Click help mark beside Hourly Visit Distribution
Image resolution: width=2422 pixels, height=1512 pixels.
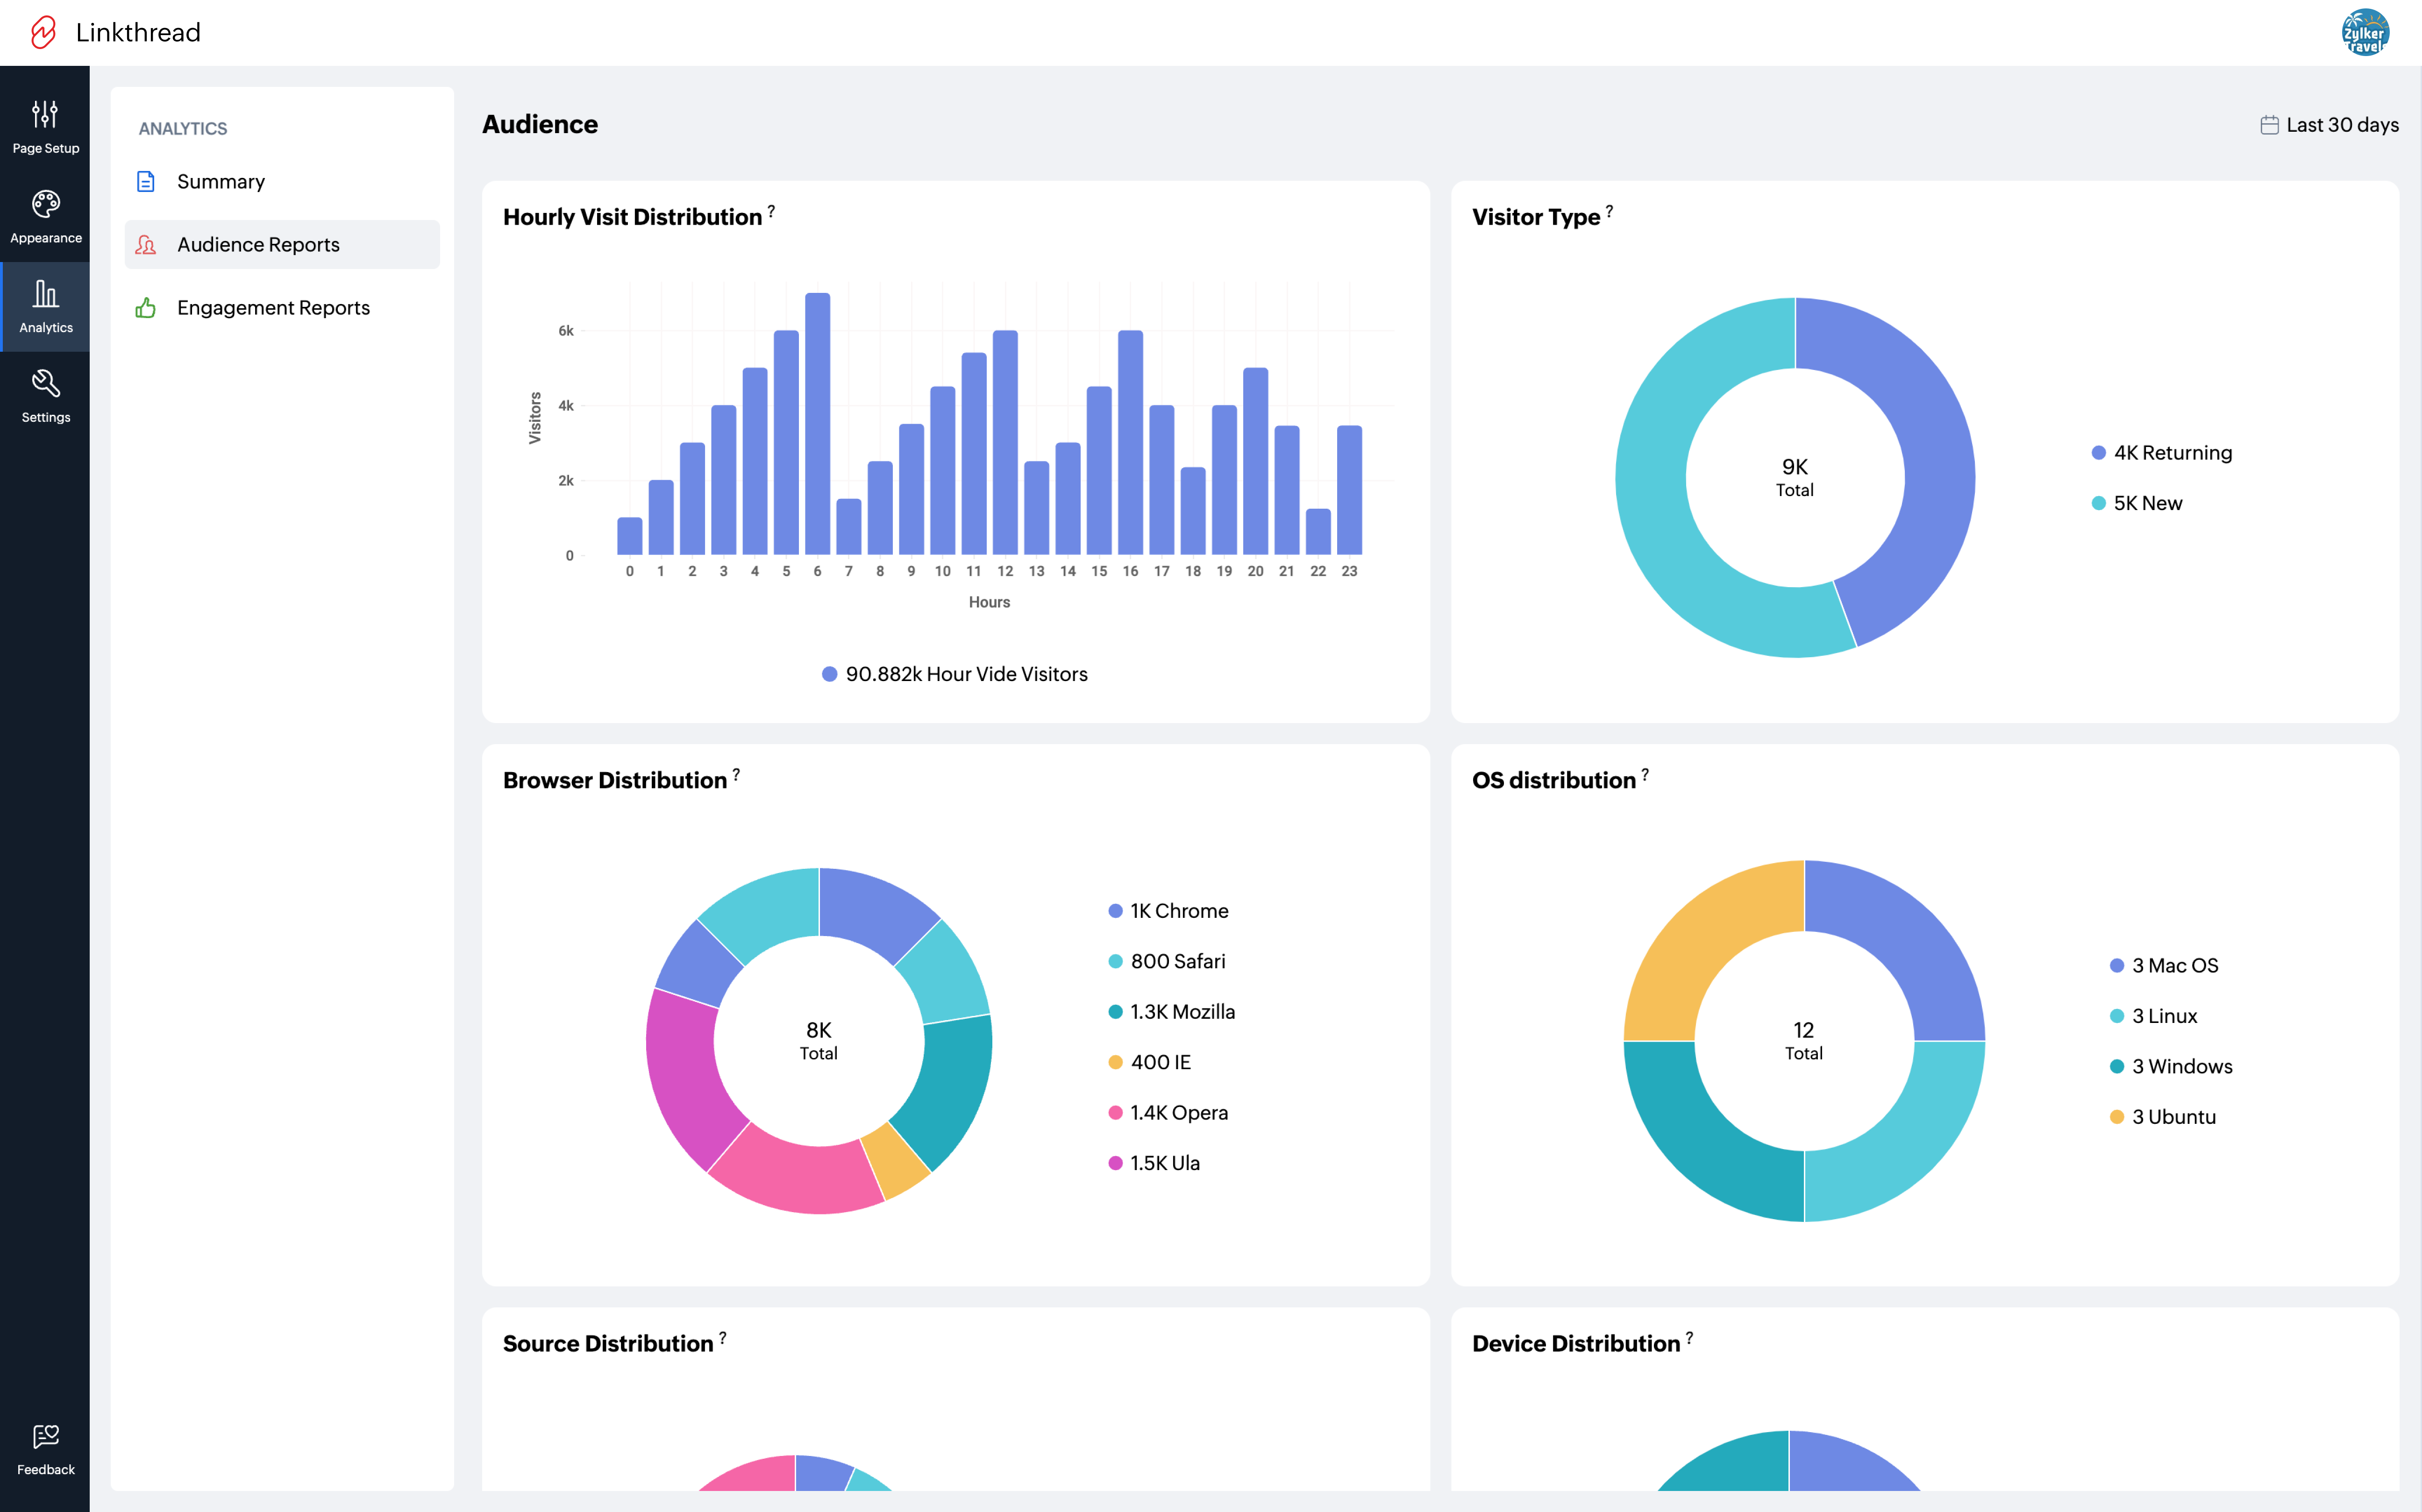[771, 211]
